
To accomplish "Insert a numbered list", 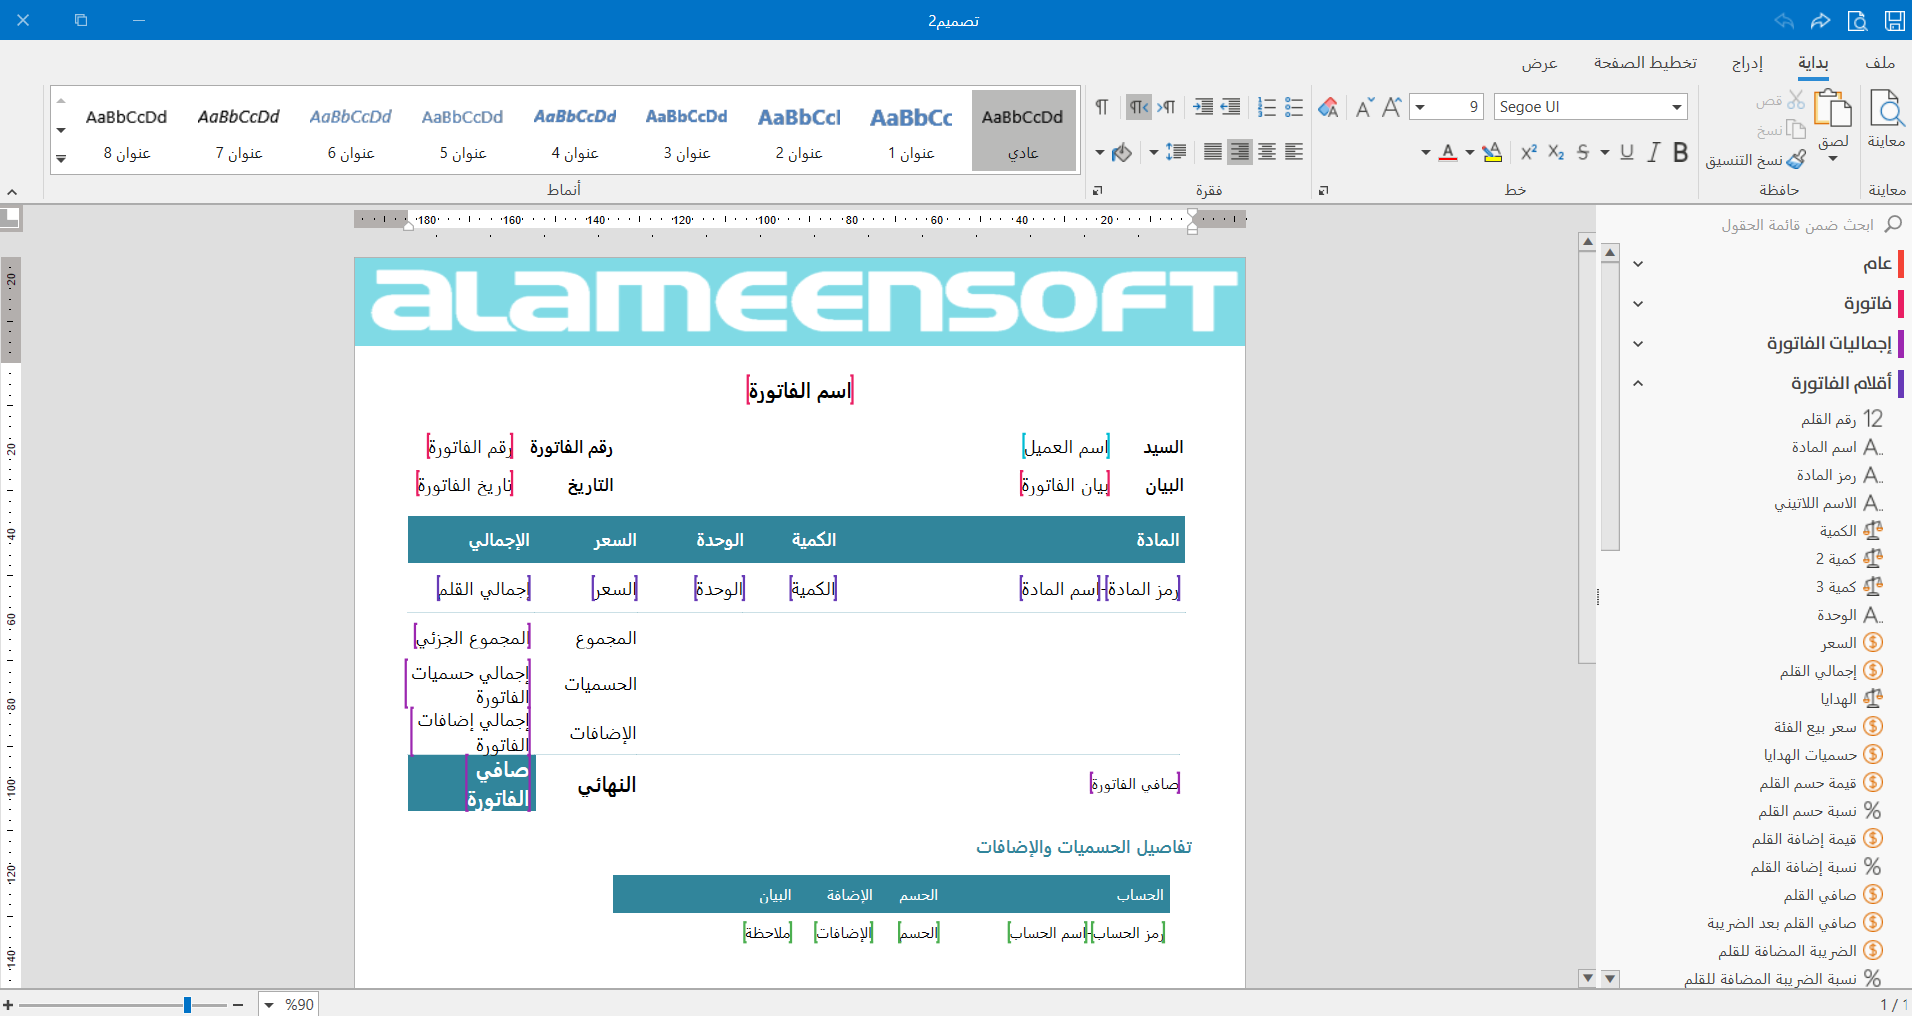I will pyautogui.click(x=1266, y=107).
